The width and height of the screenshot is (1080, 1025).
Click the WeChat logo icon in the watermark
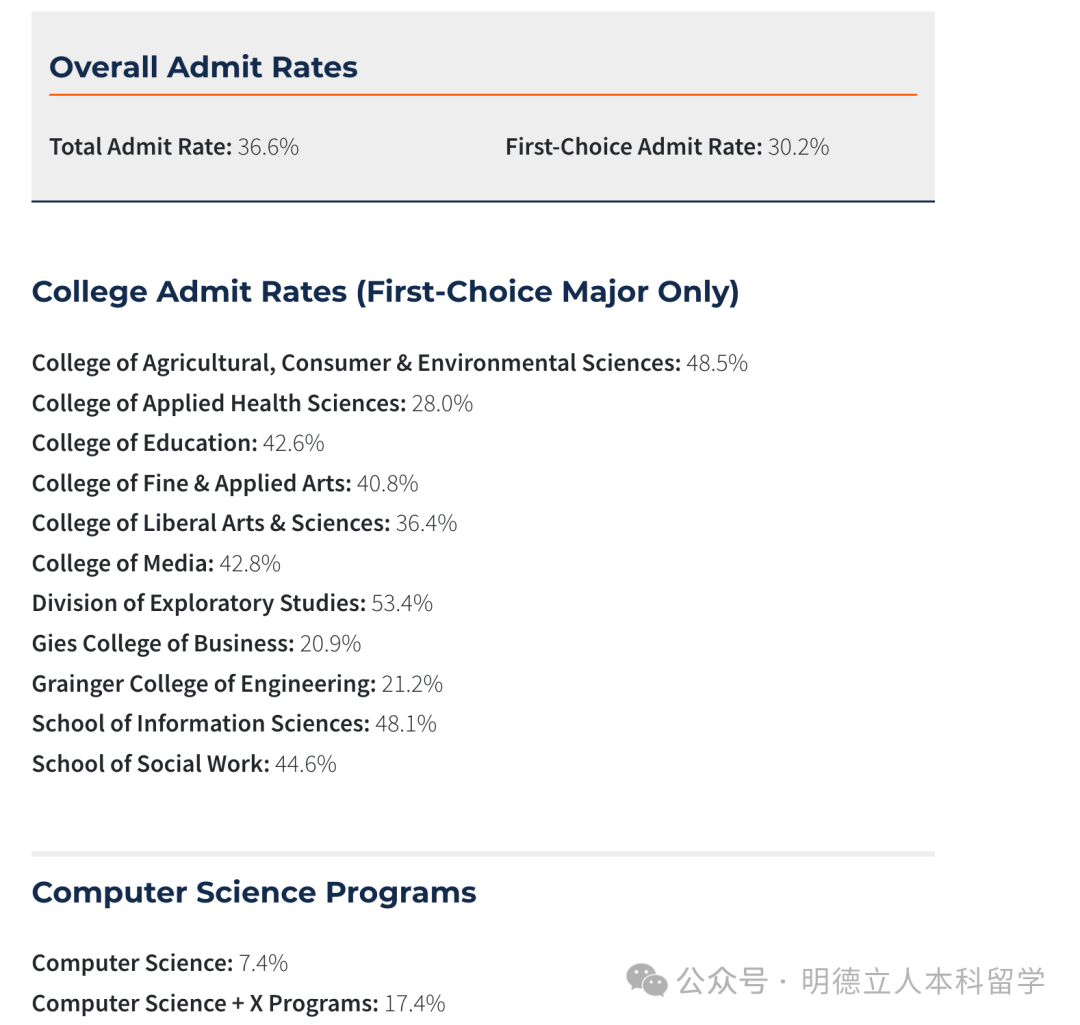(x=647, y=980)
